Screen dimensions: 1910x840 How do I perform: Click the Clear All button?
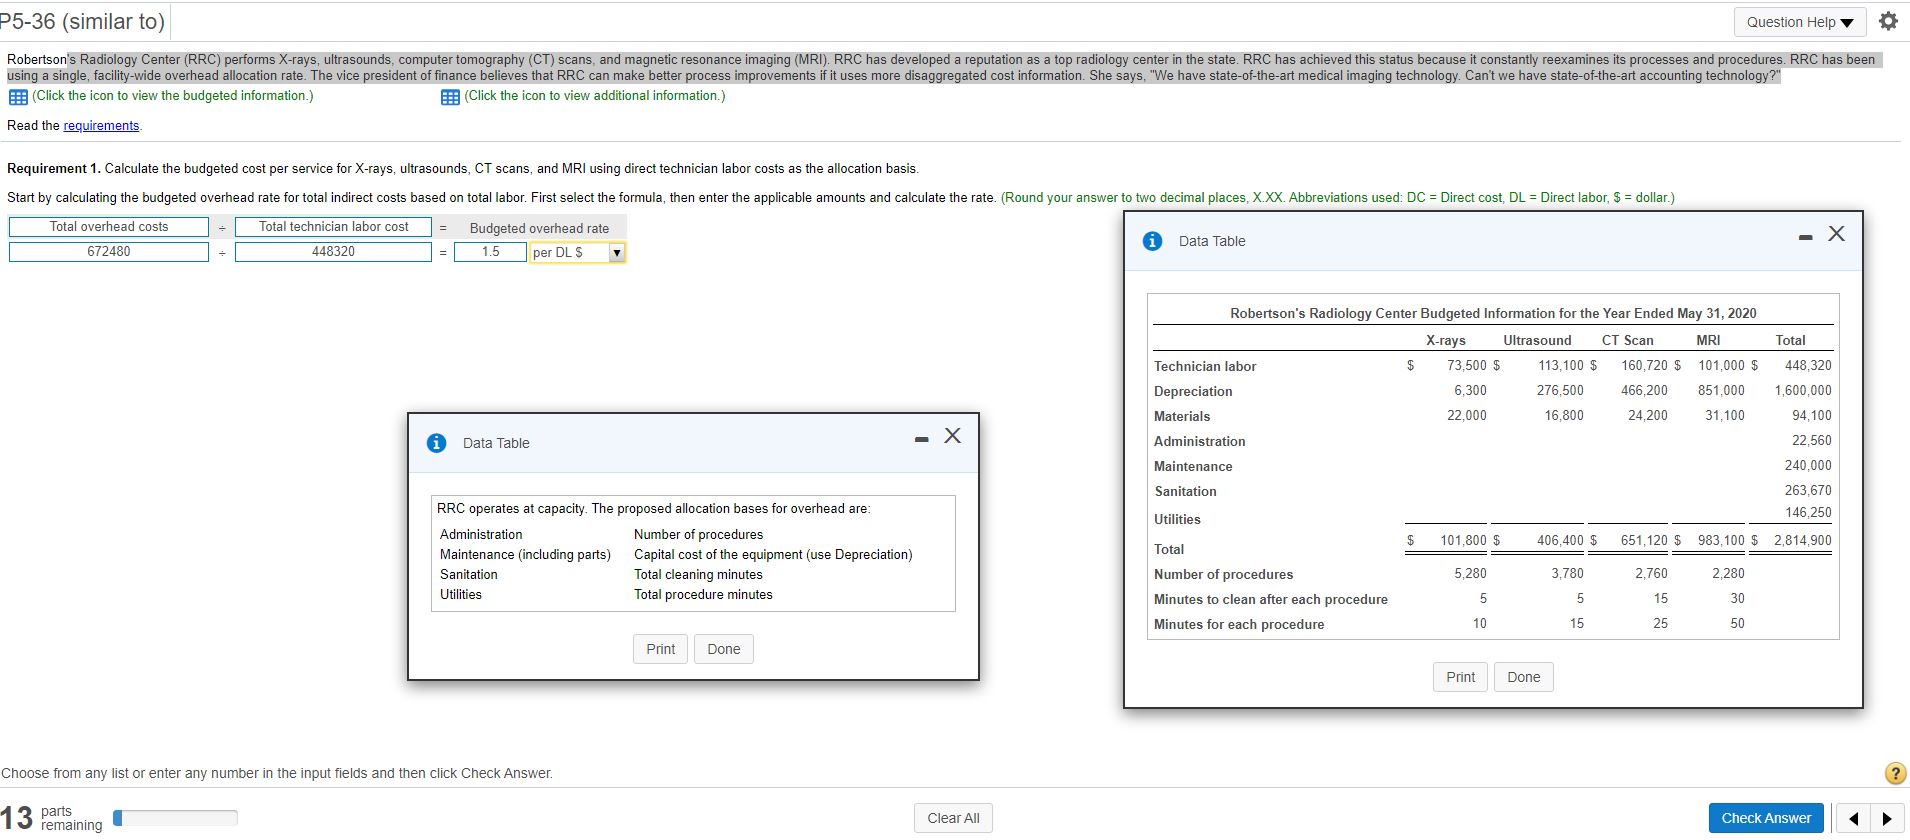(953, 818)
